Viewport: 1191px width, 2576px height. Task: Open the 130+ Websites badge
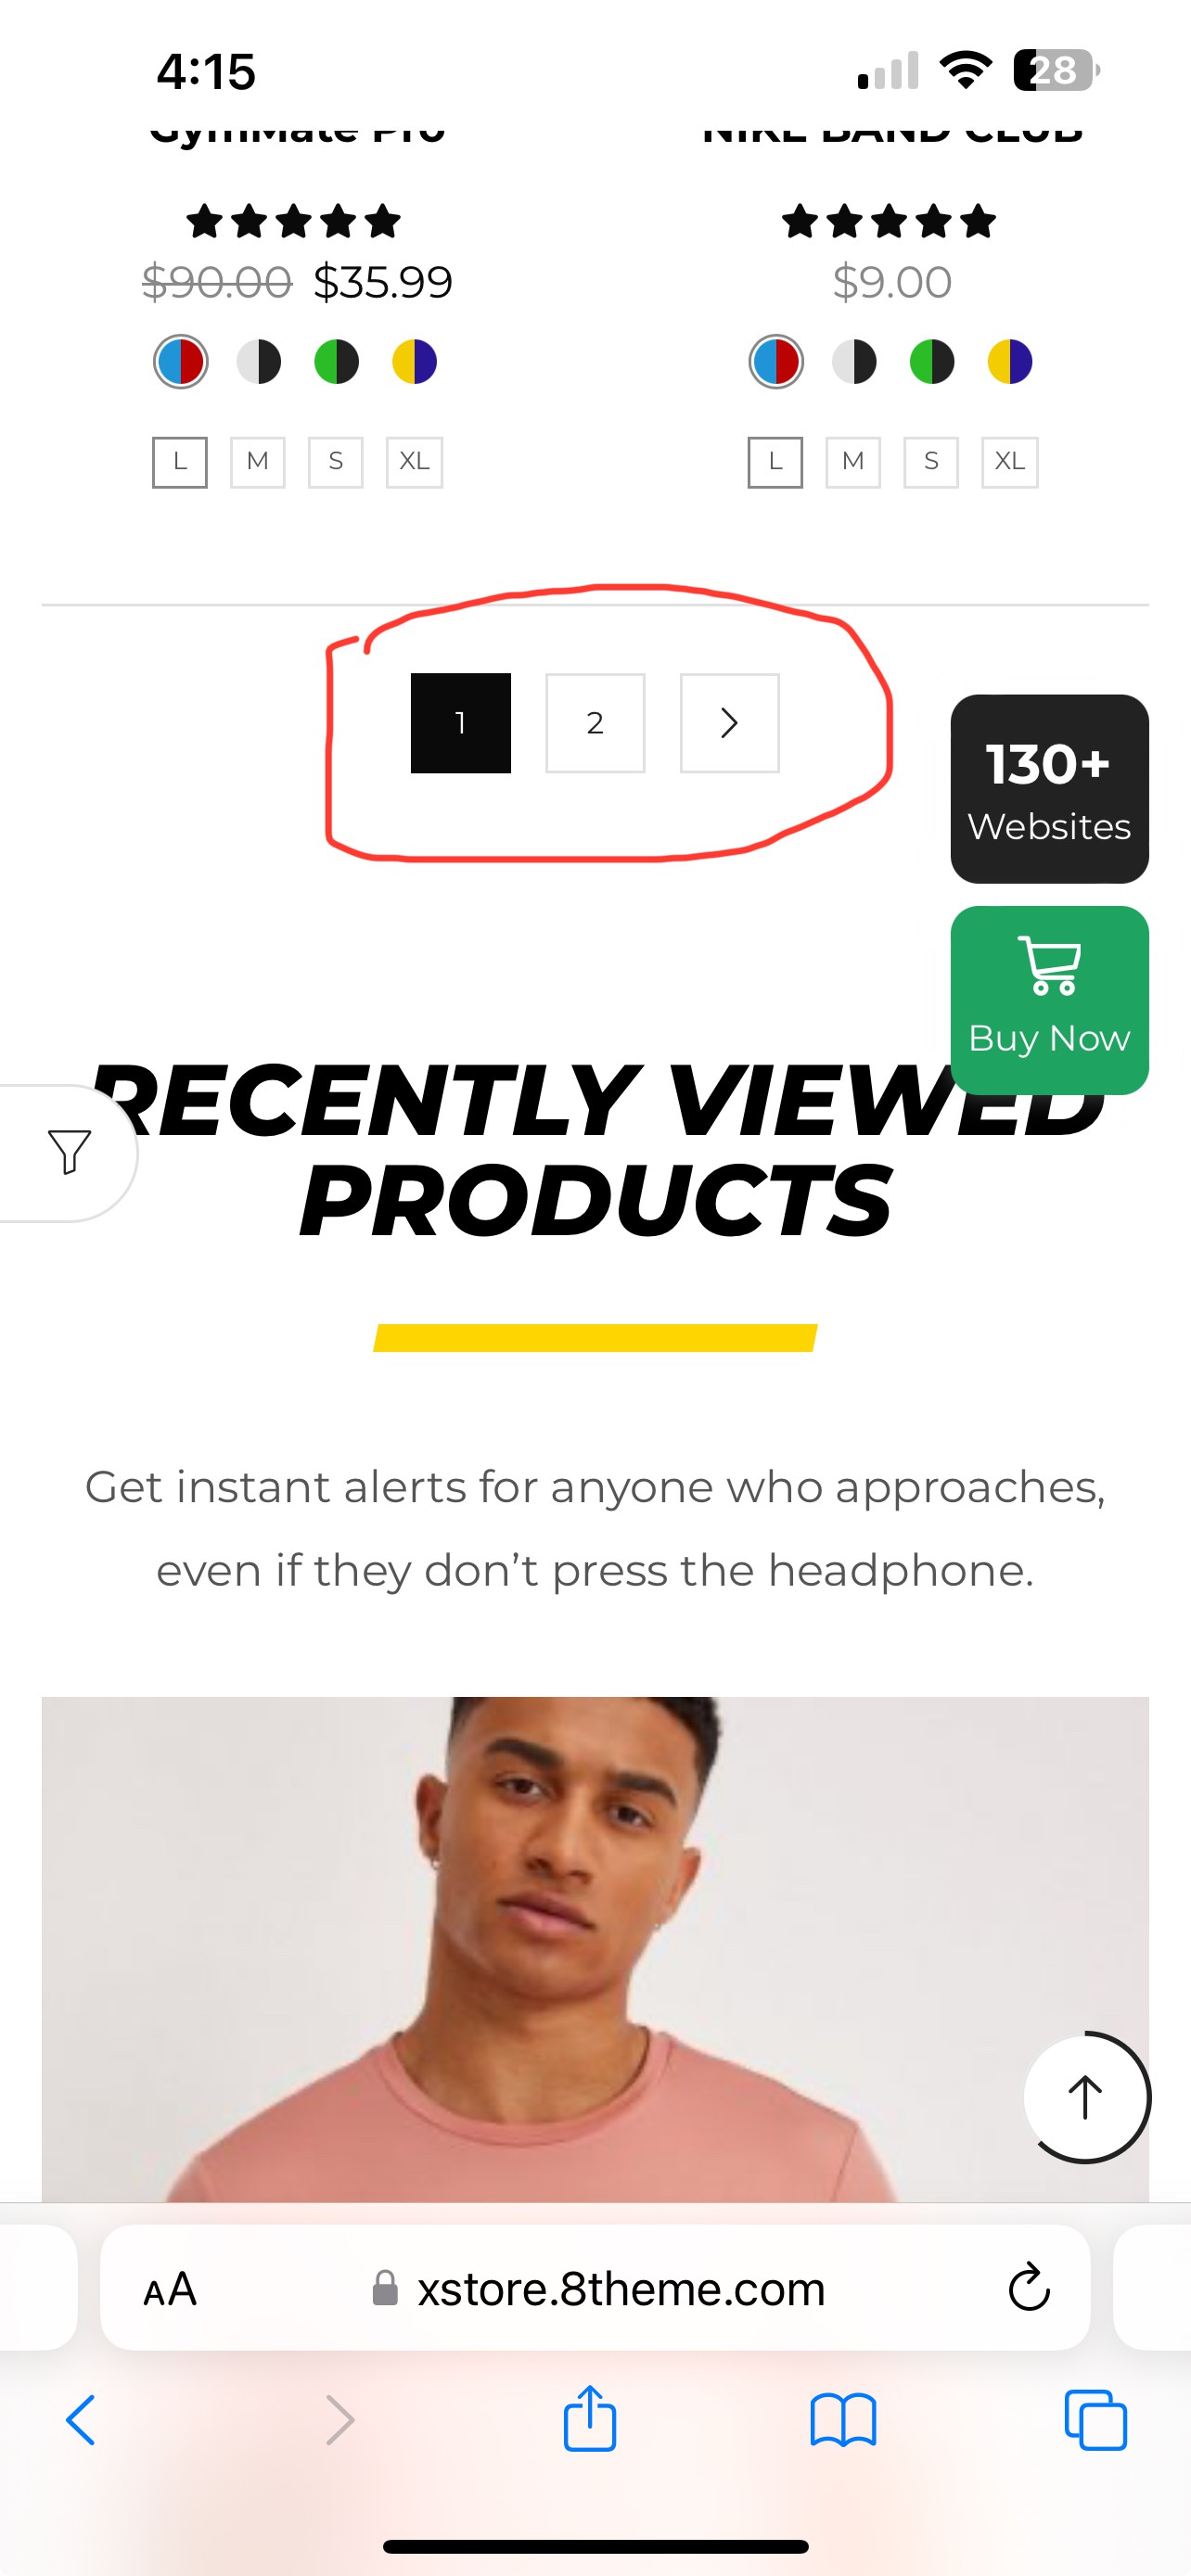tap(1049, 789)
